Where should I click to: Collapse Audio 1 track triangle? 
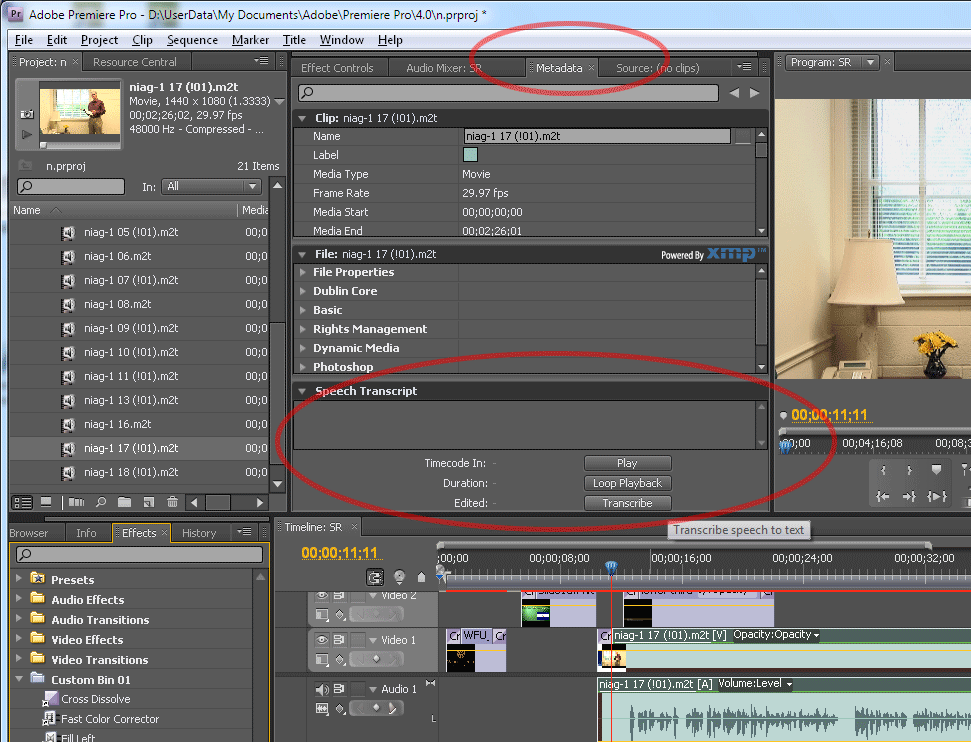click(x=373, y=689)
